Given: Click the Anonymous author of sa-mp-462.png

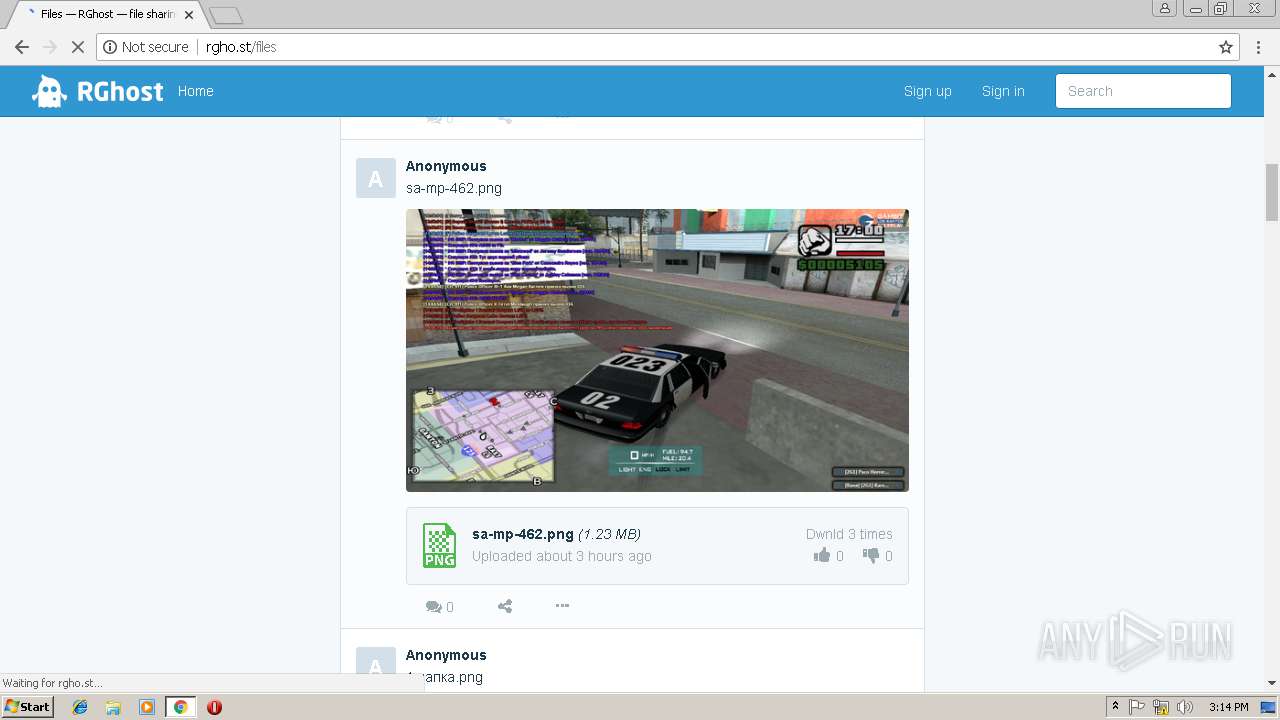Looking at the screenshot, I should [x=446, y=166].
